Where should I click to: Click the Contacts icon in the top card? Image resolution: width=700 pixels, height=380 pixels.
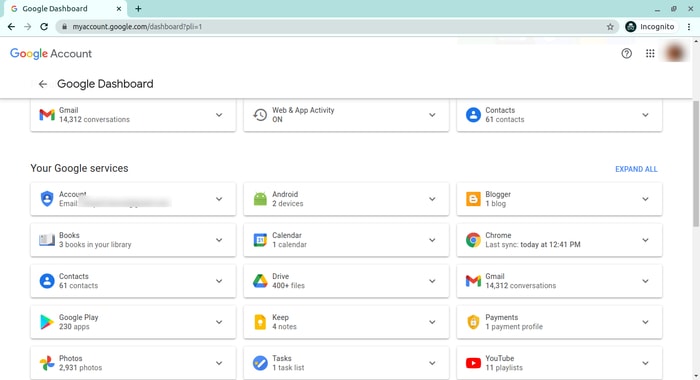coord(473,115)
